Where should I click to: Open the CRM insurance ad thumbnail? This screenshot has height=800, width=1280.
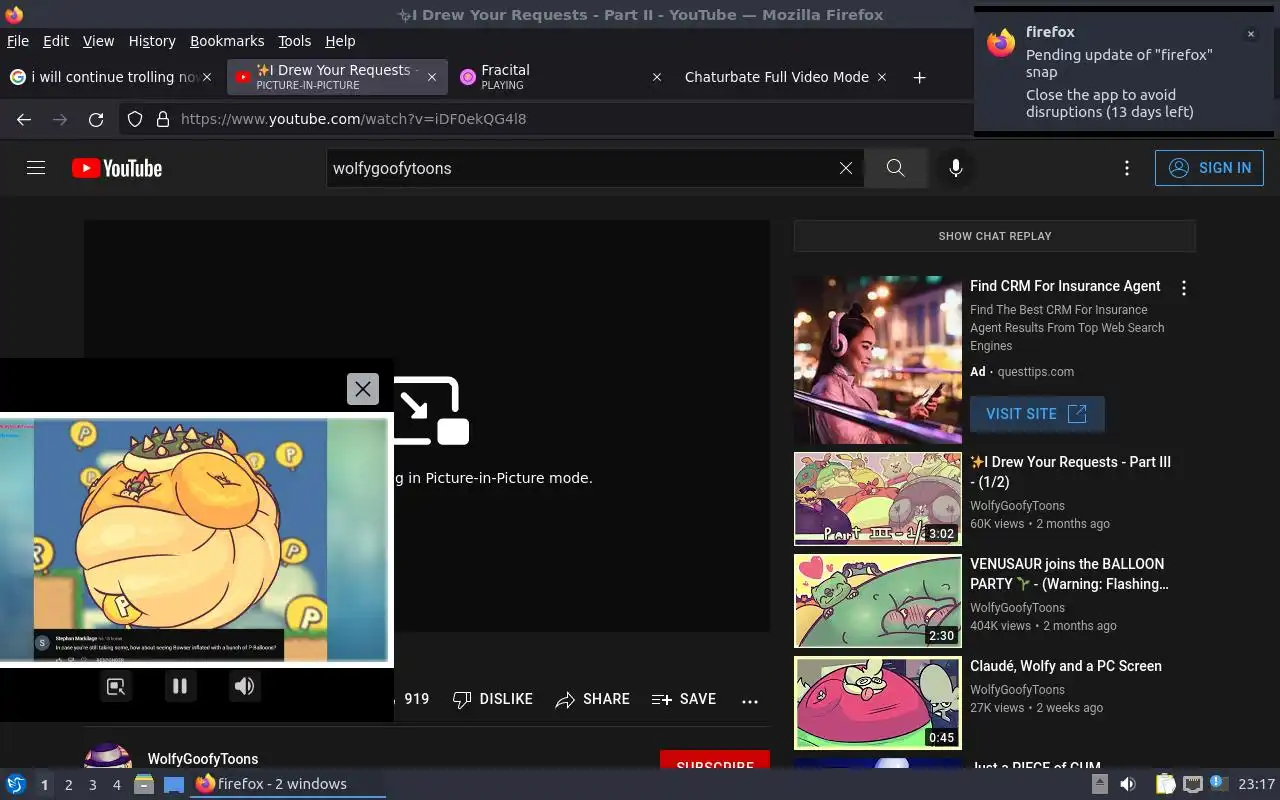pyautogui.click(x=878, y=360)
